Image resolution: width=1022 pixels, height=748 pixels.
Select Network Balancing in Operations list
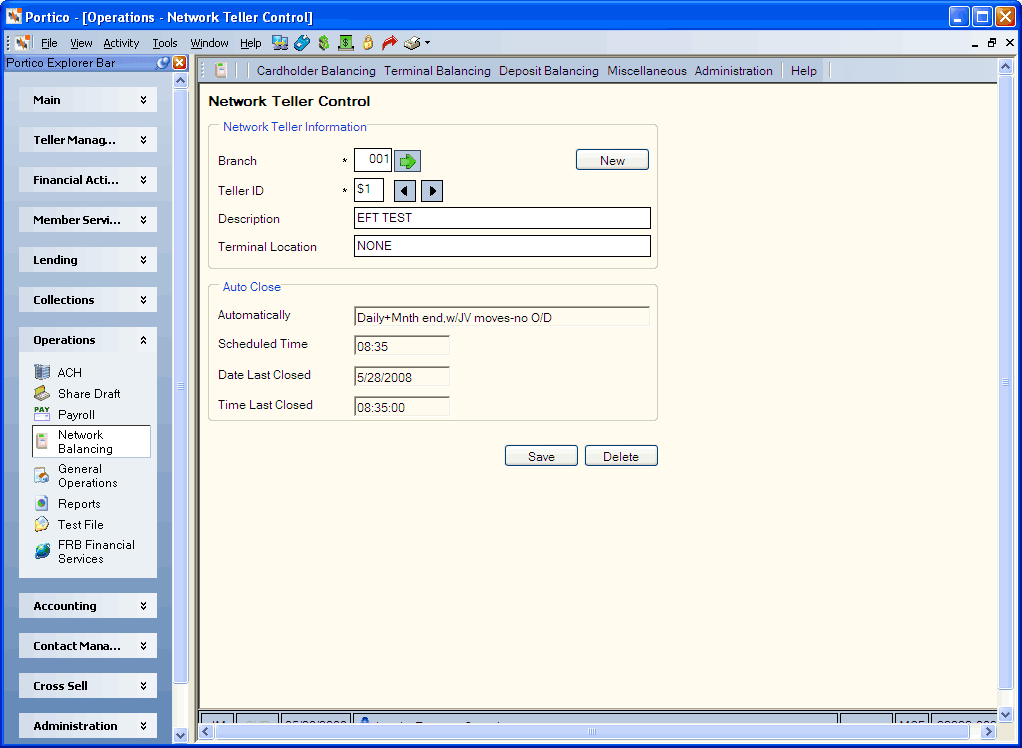coord(91,442)
